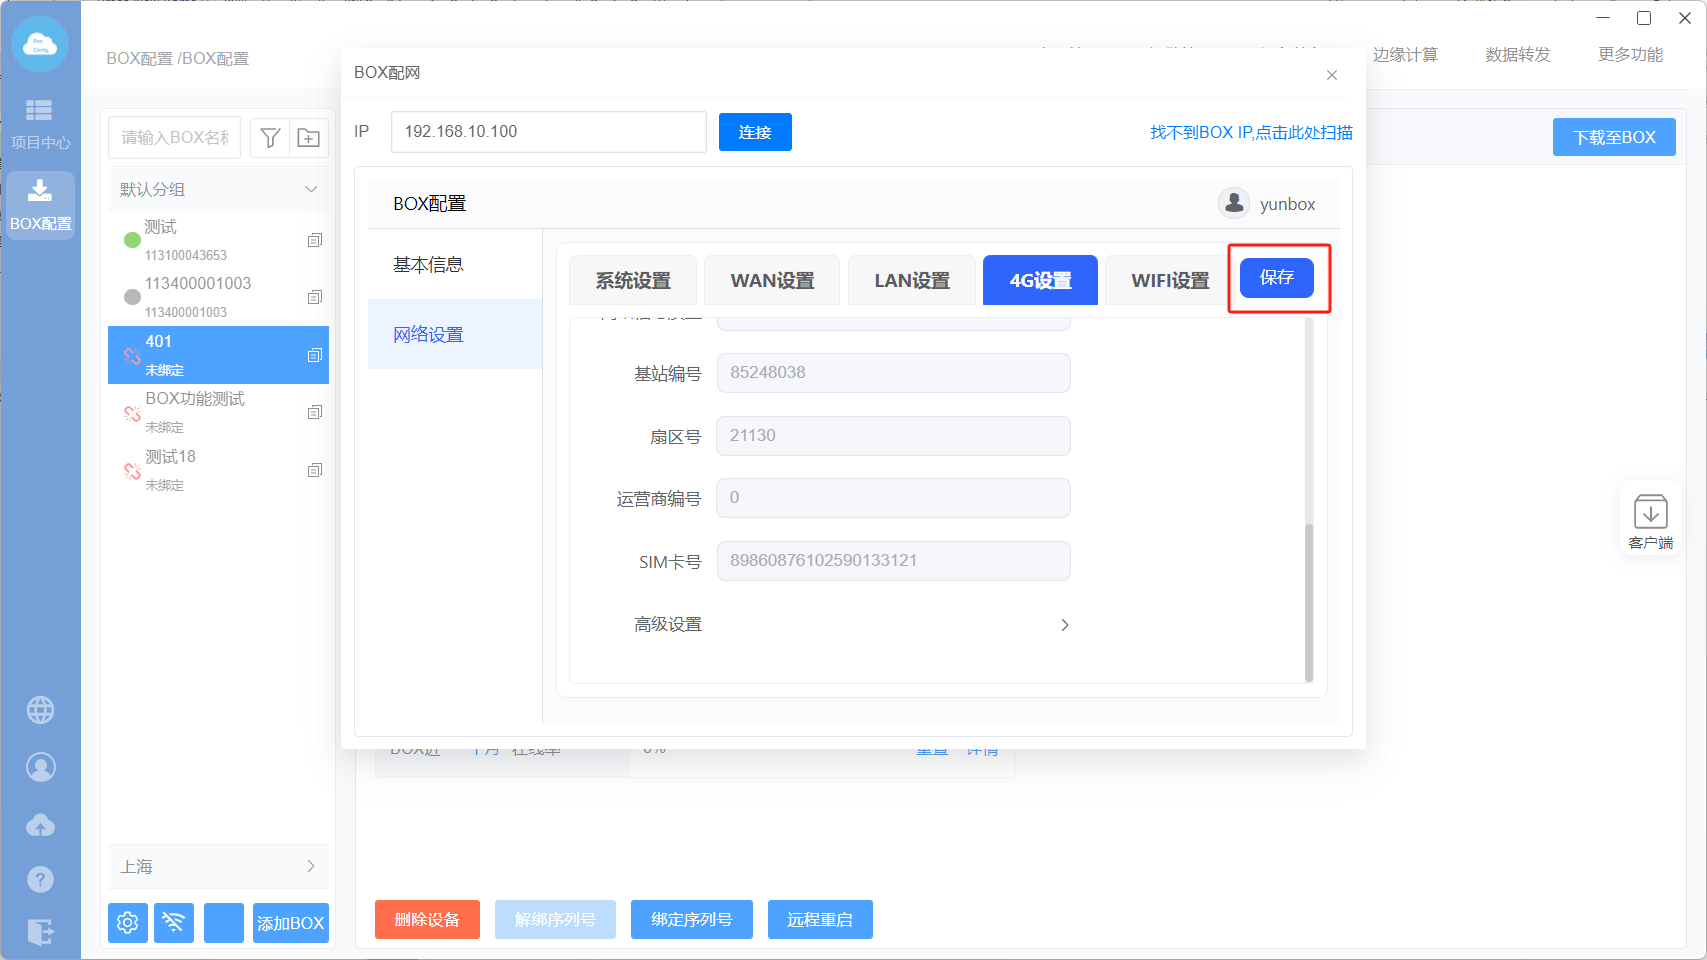Viewport: 1707px width, 960px height.
Task: Open the globe icon in sidebar
Action: coord(40,710)
